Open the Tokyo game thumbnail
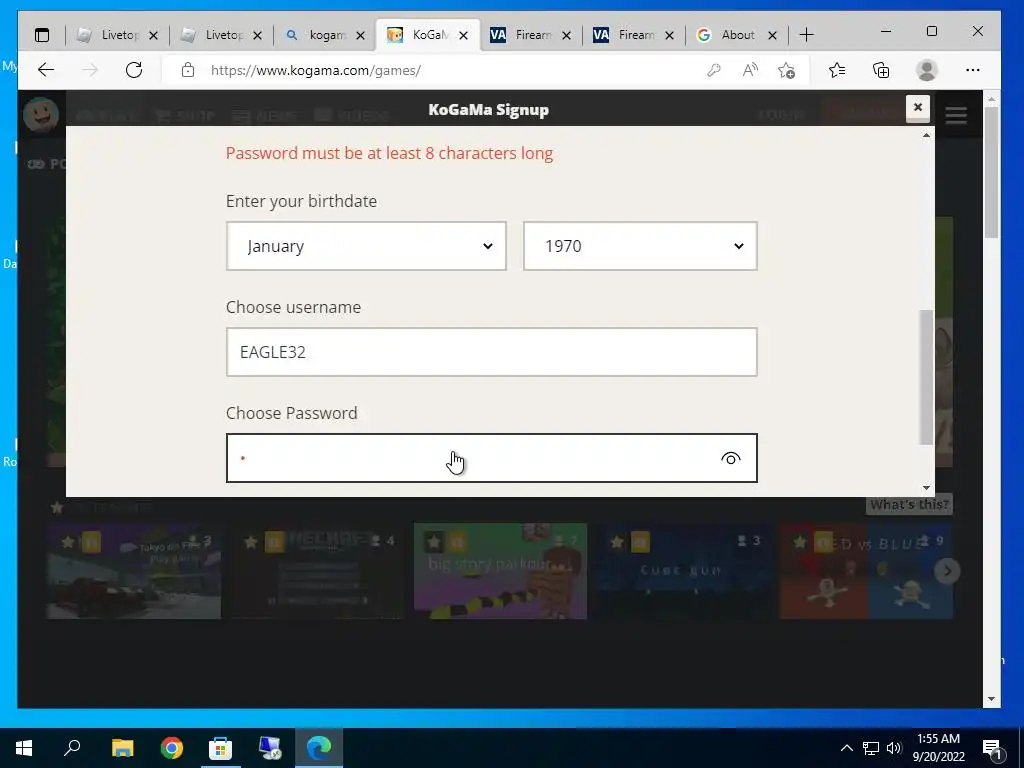 tap(134, 571)
